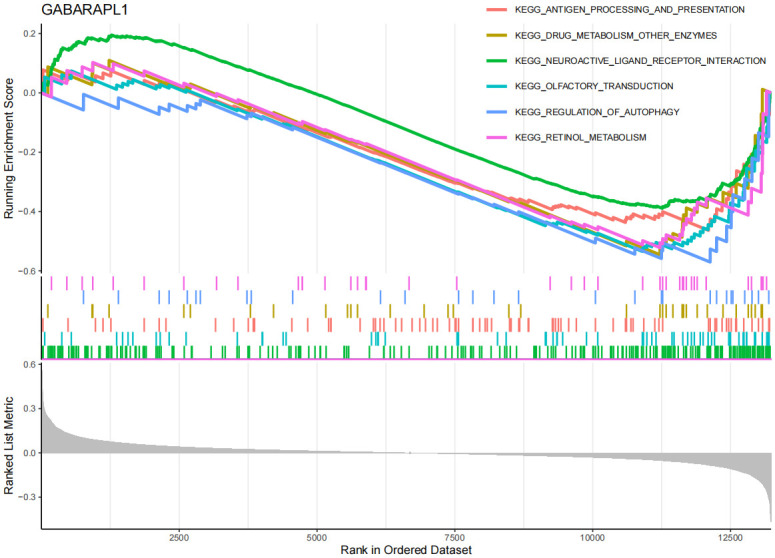Click the −0.6 enrichment score tick label
Screen dimensions: 775x558
coord(26,271)
